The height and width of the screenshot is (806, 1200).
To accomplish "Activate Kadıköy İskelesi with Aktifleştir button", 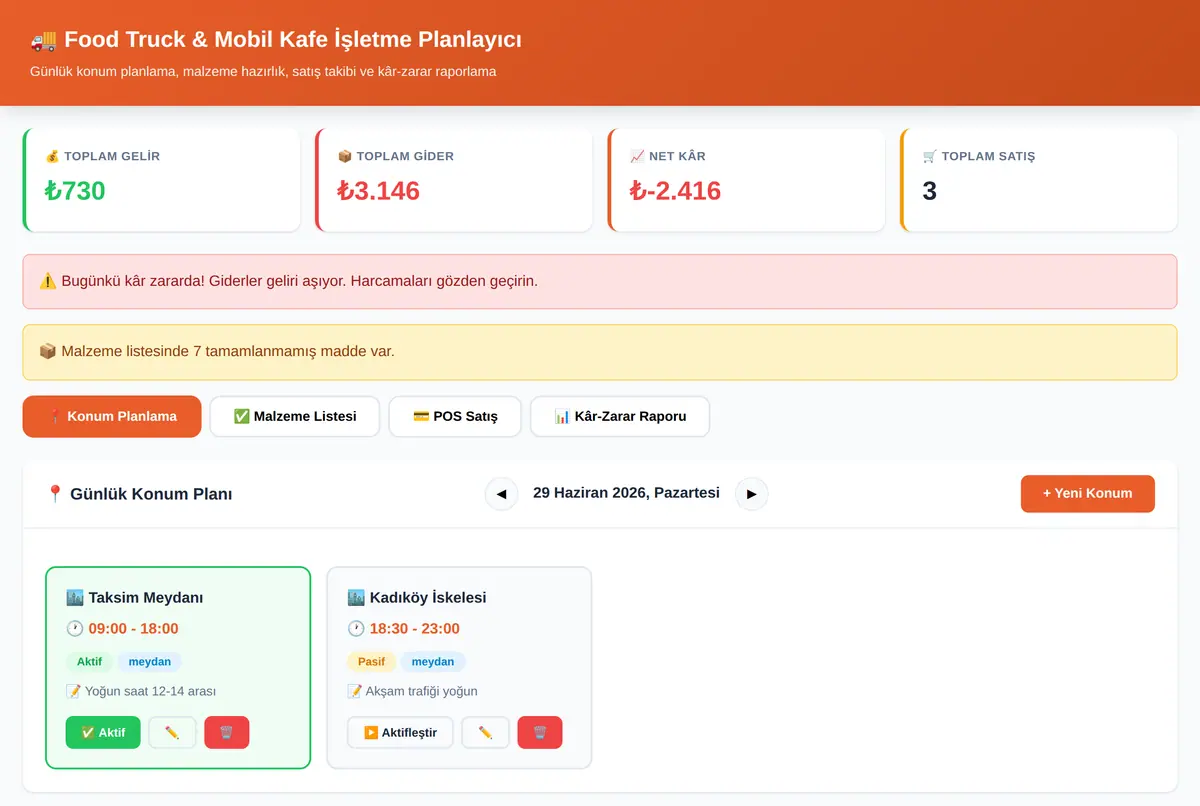I will tap(400, 732).
